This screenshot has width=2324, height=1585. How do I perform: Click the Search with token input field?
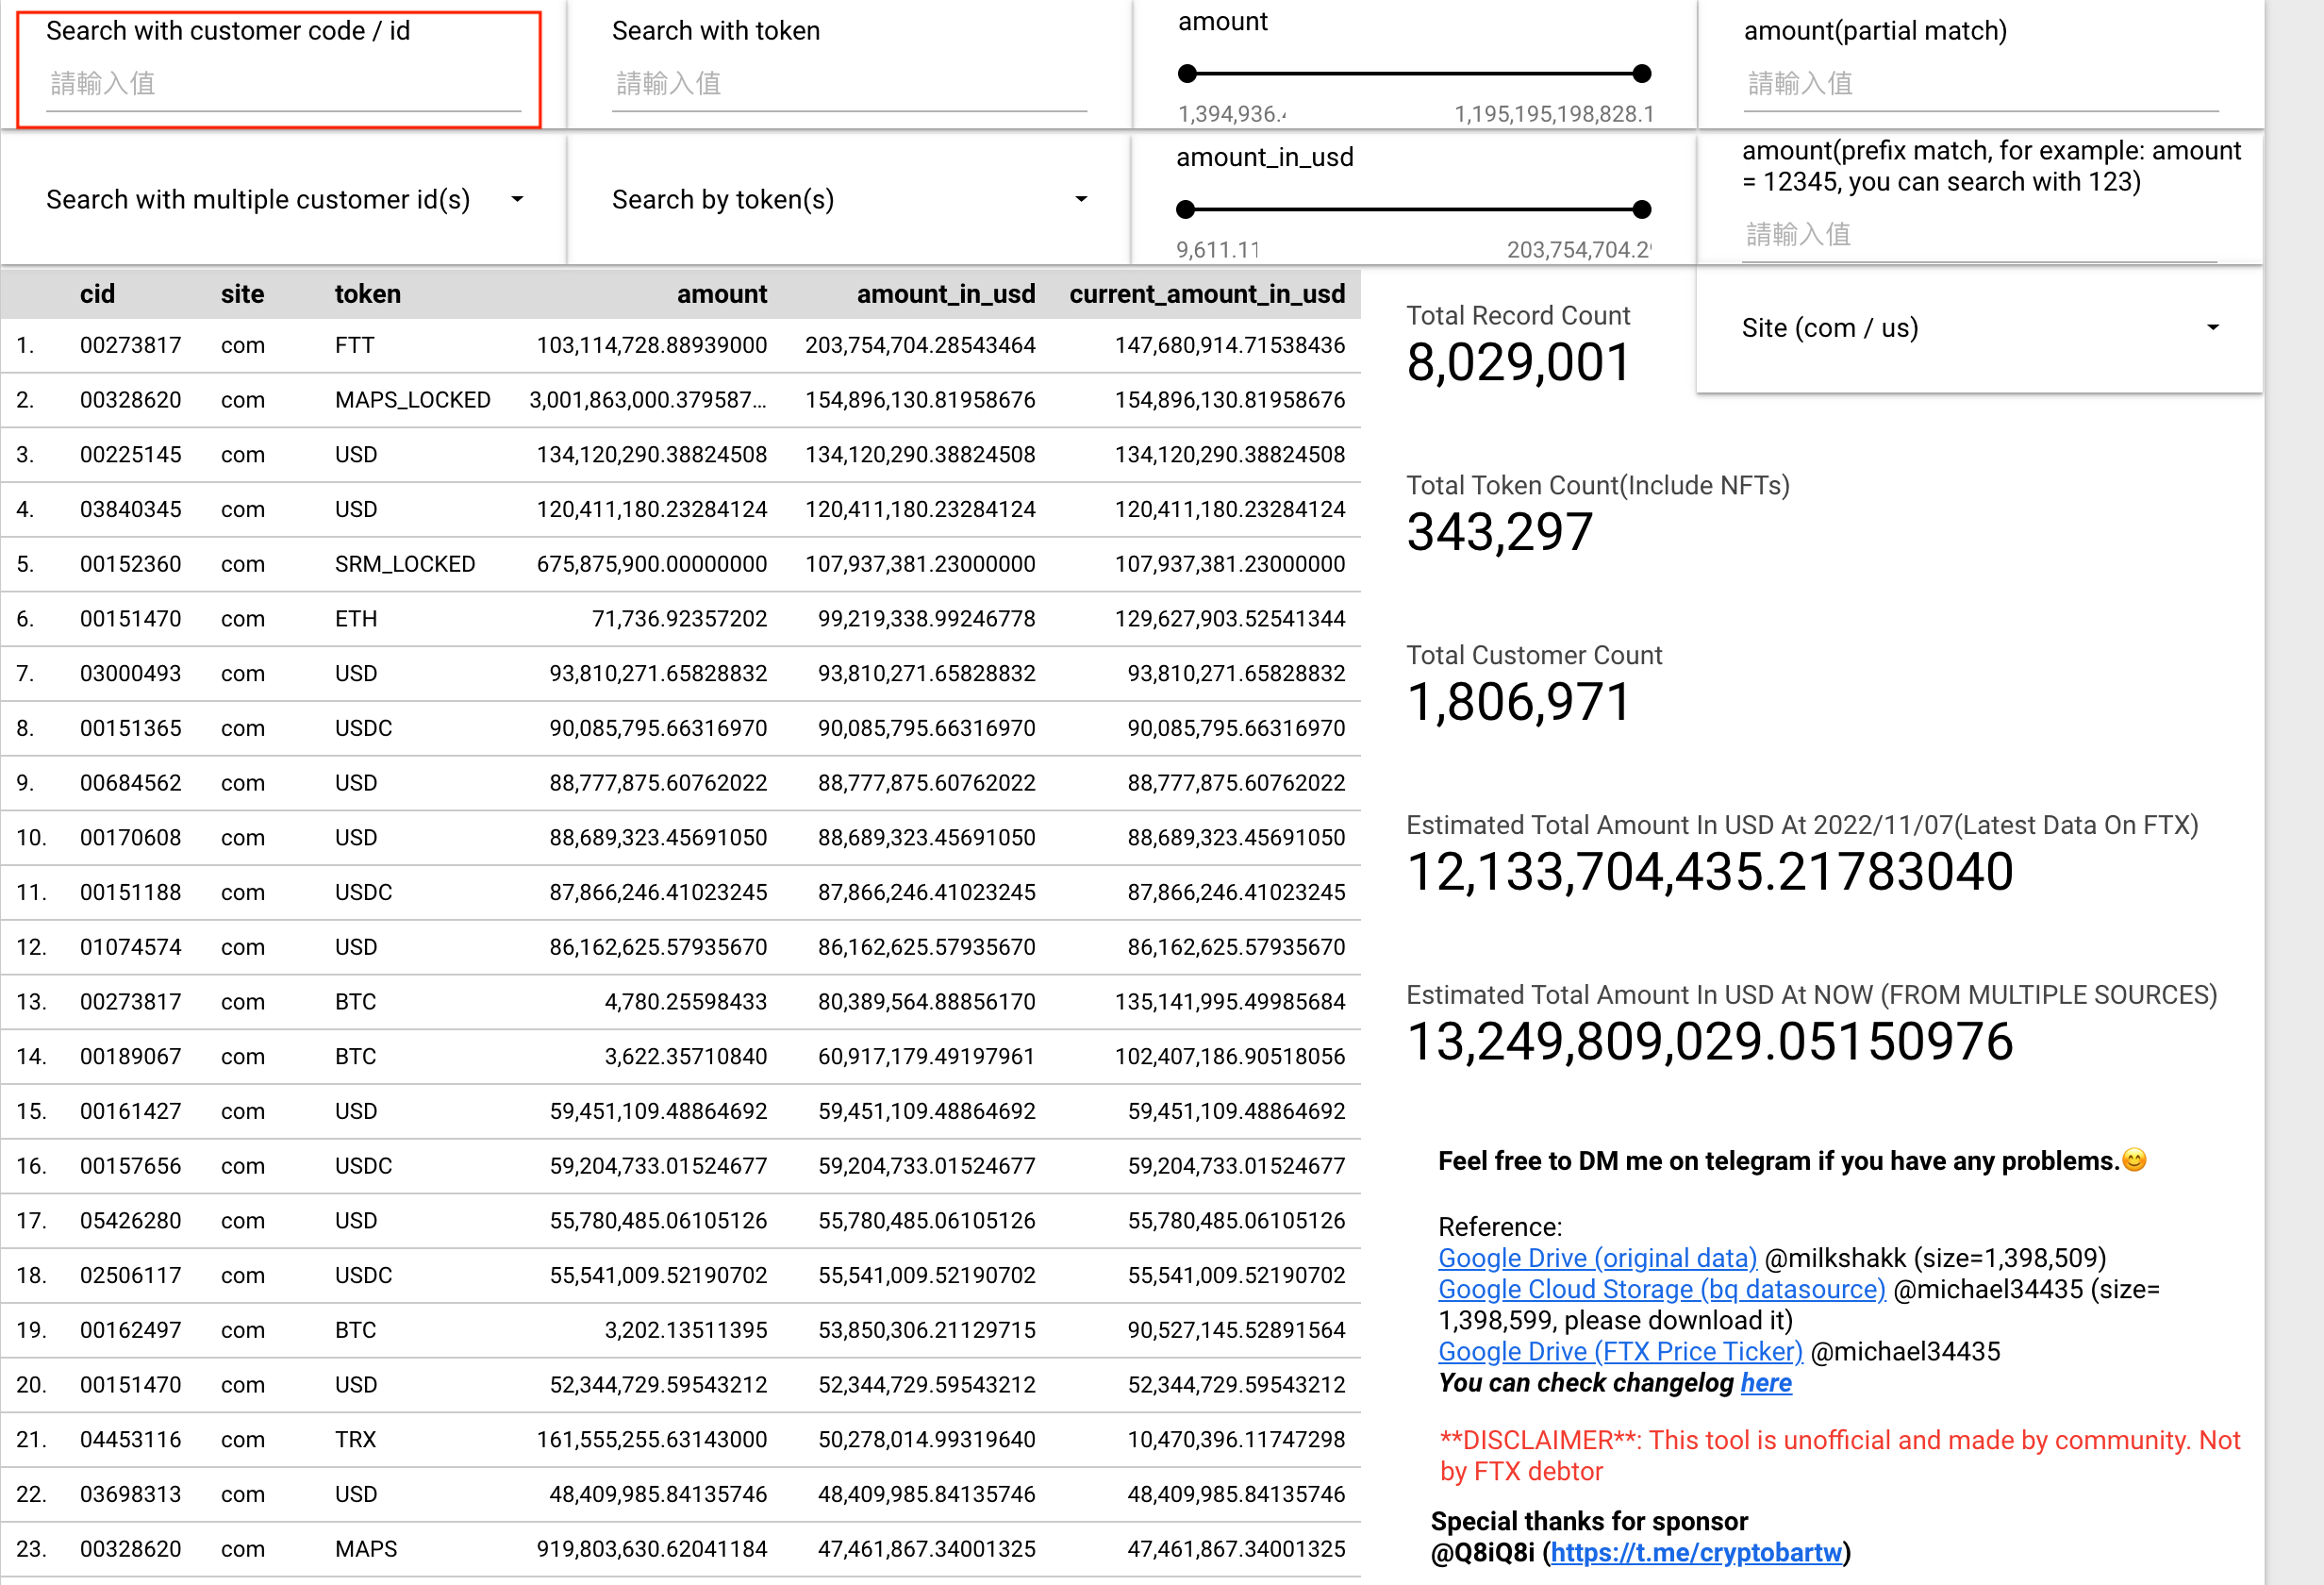[x=848, y=84]
